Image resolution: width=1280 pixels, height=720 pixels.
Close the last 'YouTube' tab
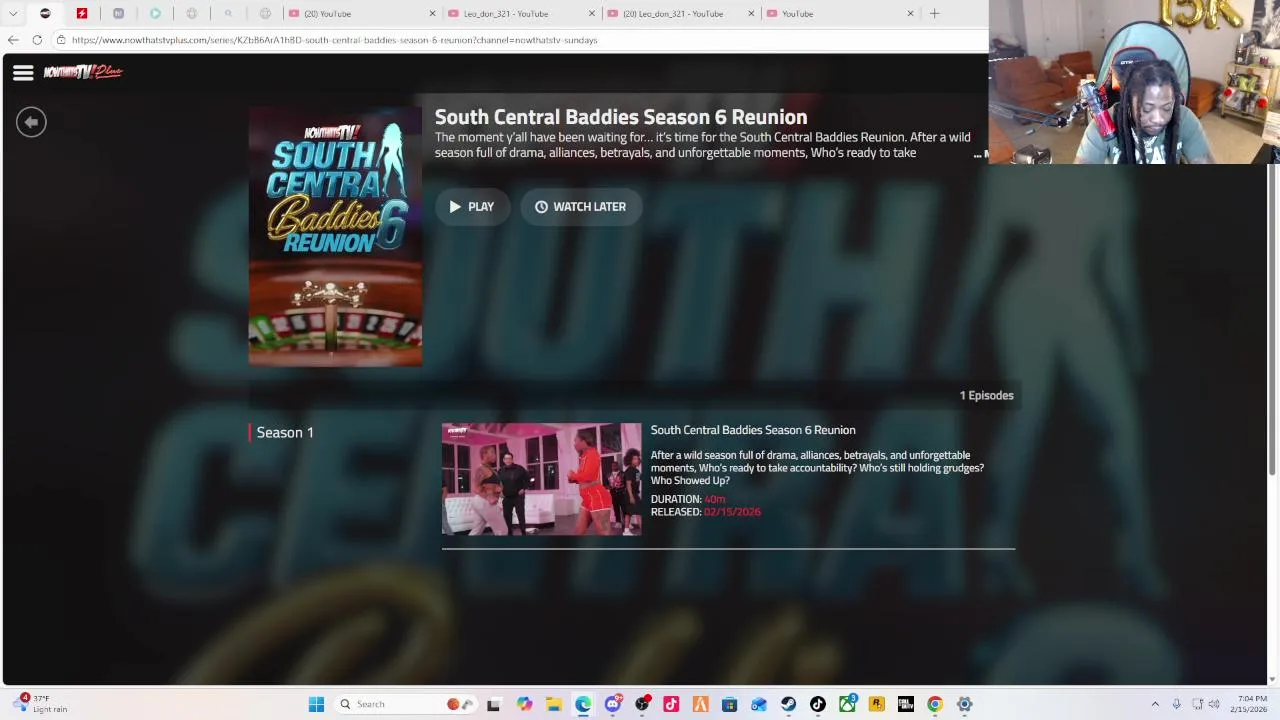(x=910, y=14)
